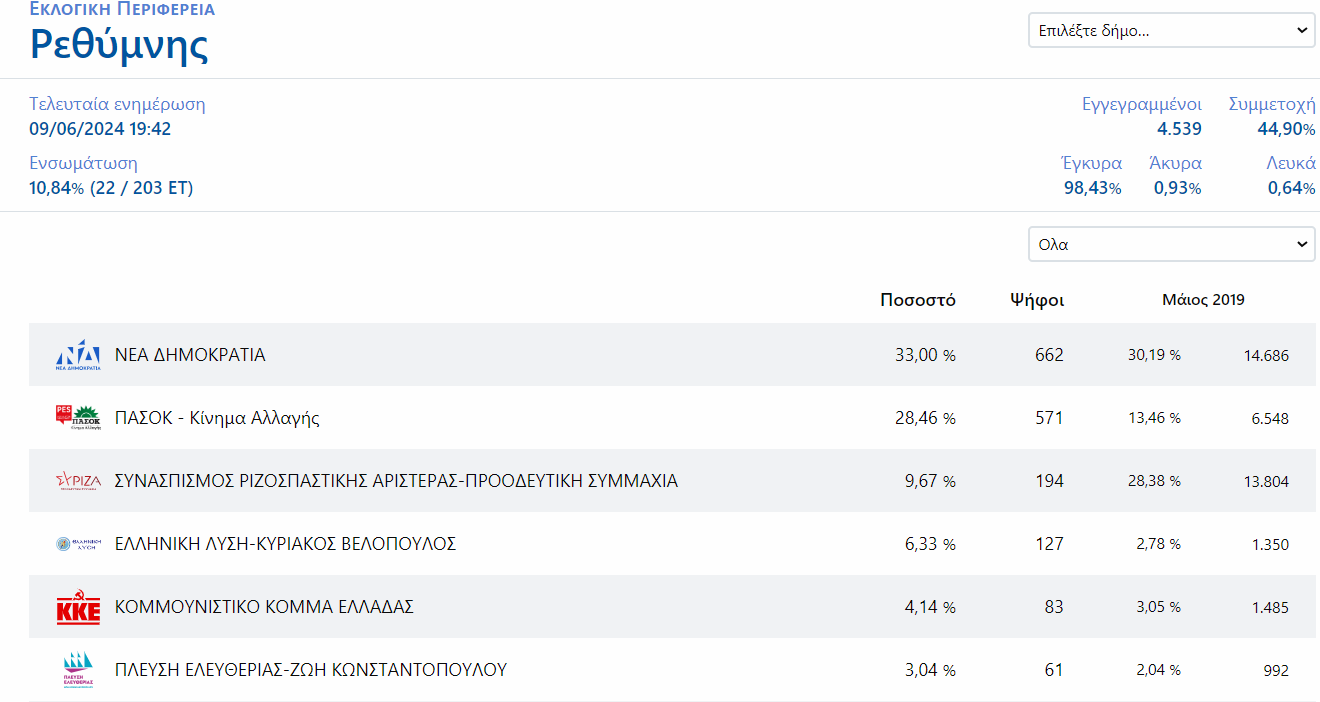Viewport: 1320px width, 702px height.
Task: Click Ελληνική Λύση percentage 6,33 %
Action: pyautogui.click(x=930, y=544)
